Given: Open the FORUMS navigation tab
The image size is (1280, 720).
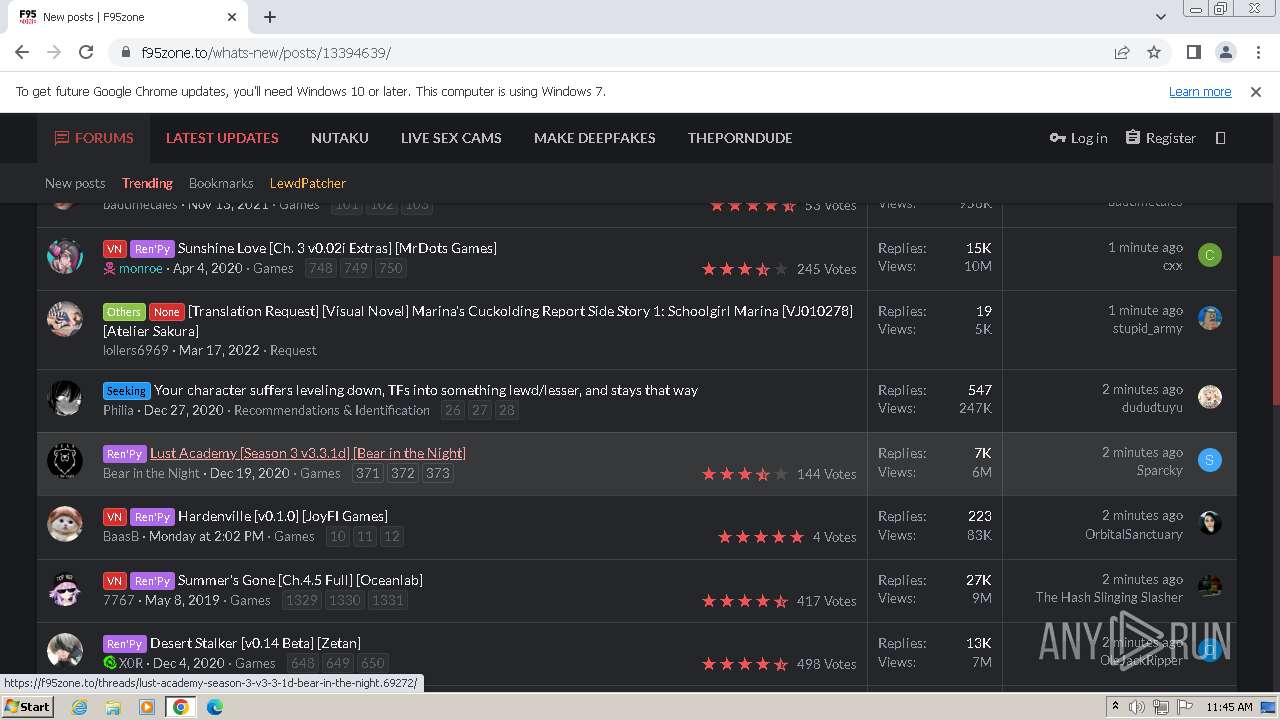Looking at the screenshot, I should pos(94,138).
